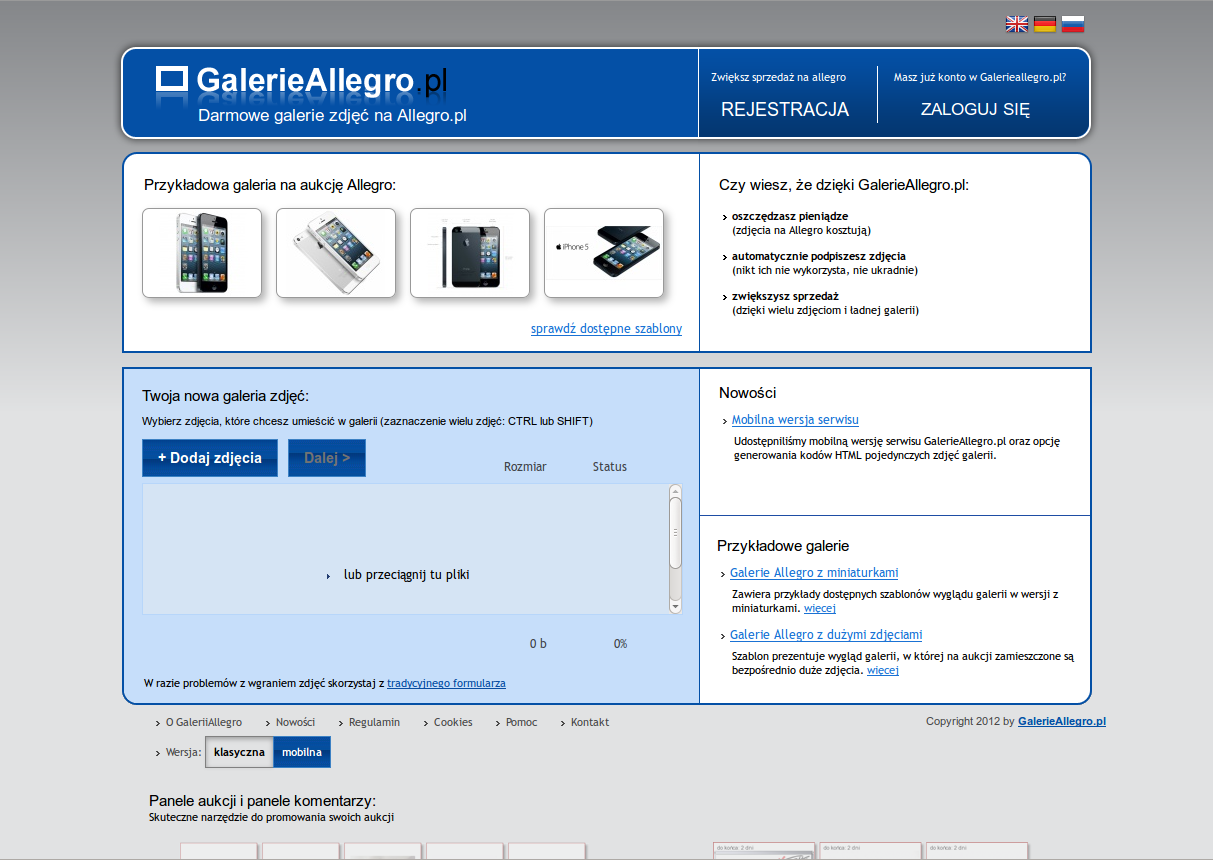Viewport: 1213px width, 860px height.
Task: Switch language with the German flag
Action: [x=1044, y=24]
